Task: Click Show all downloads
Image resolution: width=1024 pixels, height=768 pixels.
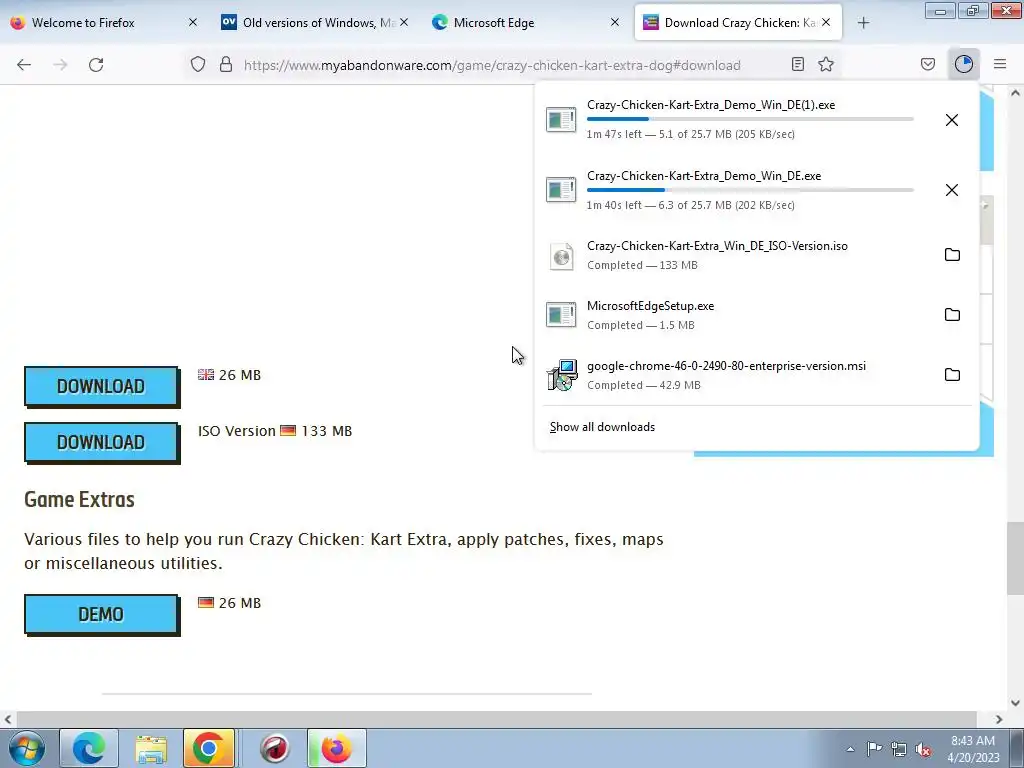Action: pos(602,427)
